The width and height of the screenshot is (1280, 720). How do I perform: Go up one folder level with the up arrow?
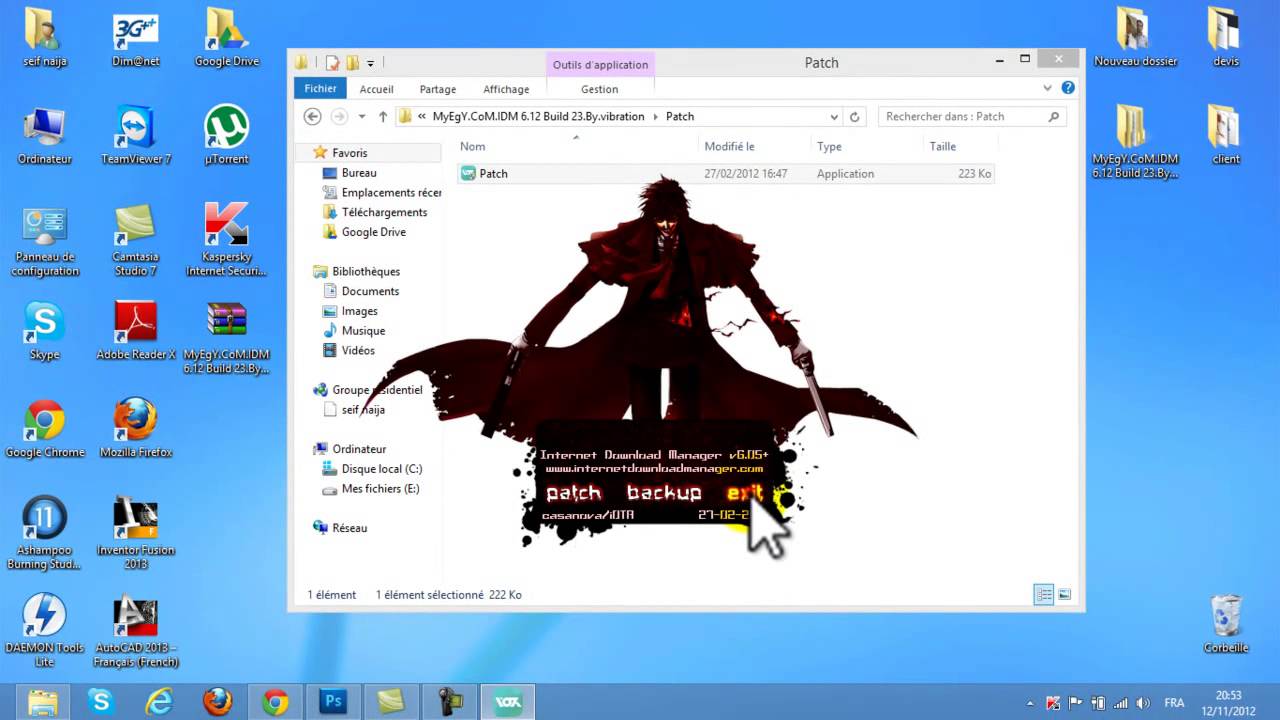point(382,117)
